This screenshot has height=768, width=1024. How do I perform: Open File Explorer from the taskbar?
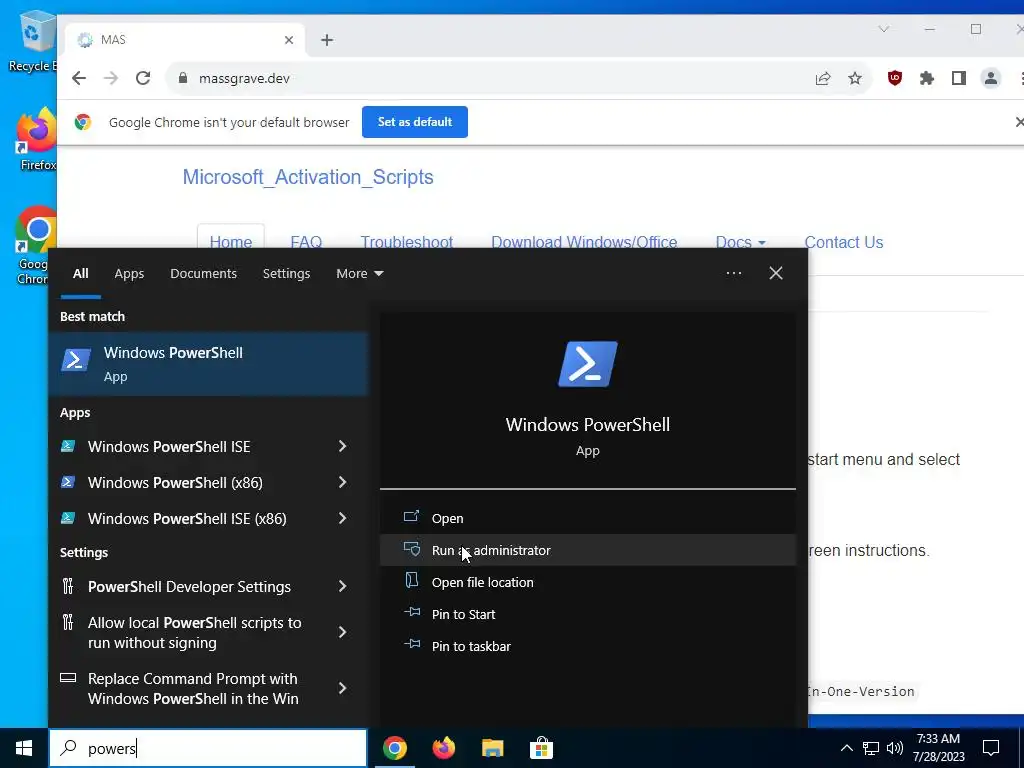click(x=492, y=748)
